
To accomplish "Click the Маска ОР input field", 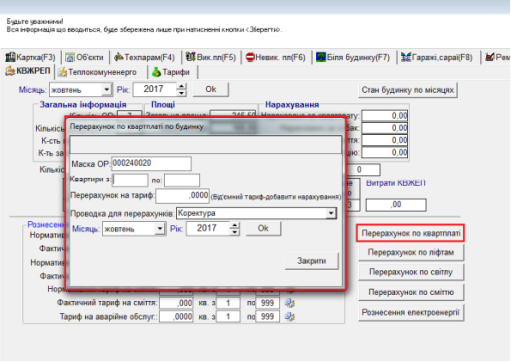I will point(151,163).
